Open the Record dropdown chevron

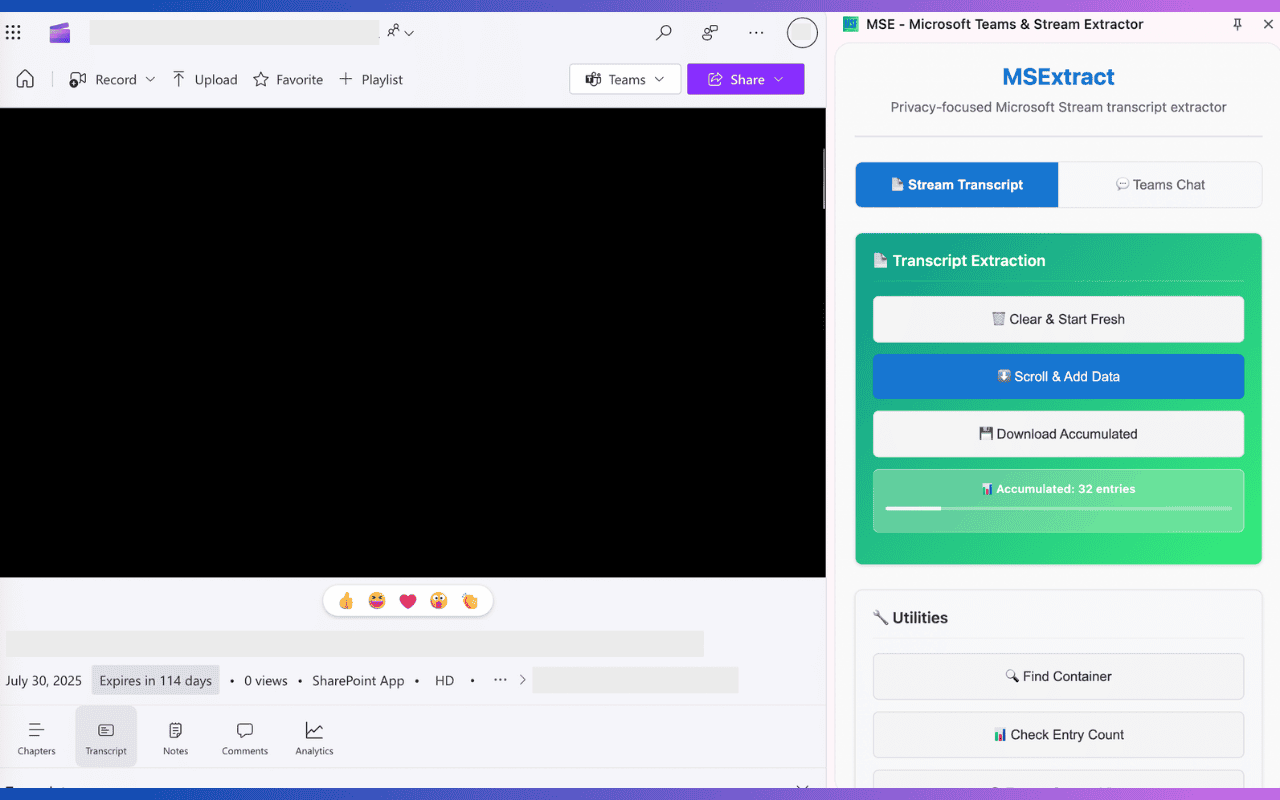(x=150, y=79)
